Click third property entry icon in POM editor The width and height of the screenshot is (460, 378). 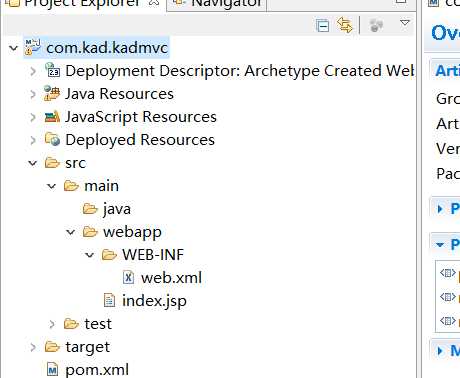[447, 321]
